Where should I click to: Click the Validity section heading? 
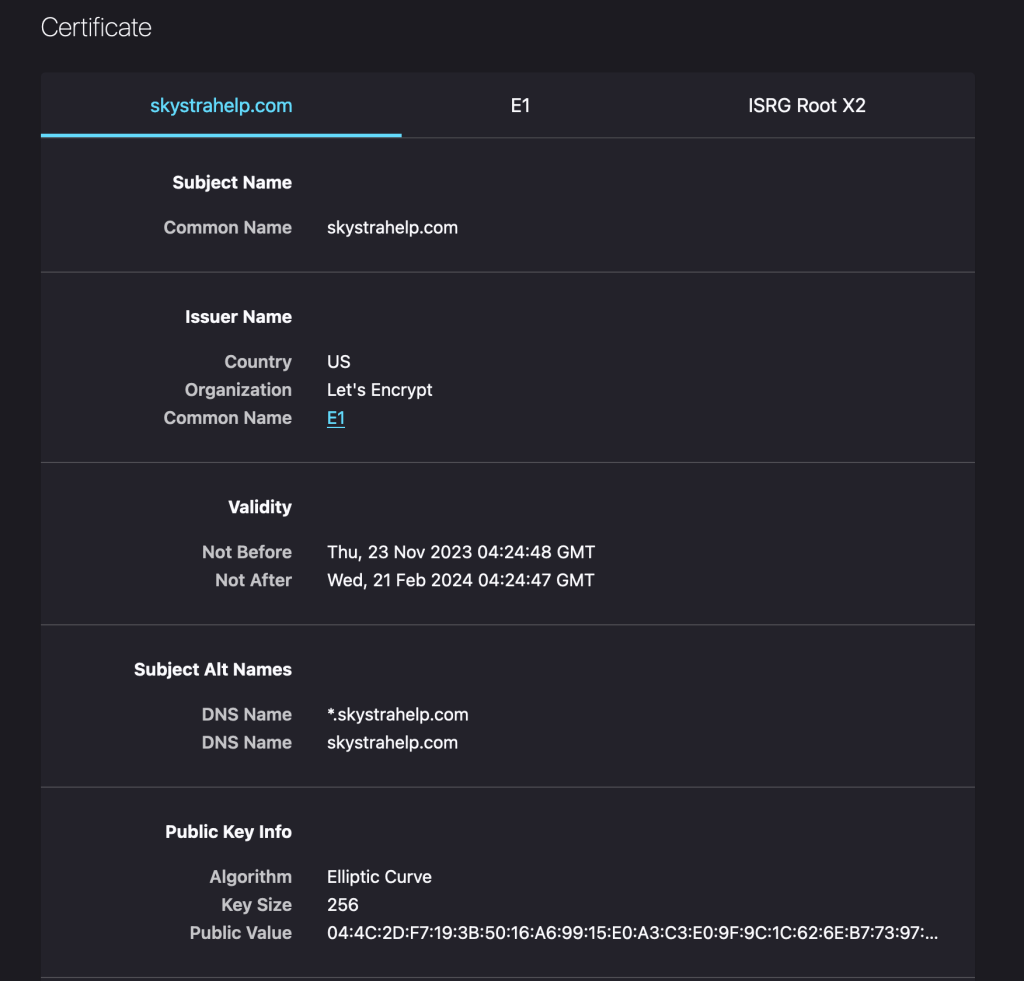pos(259,507)
